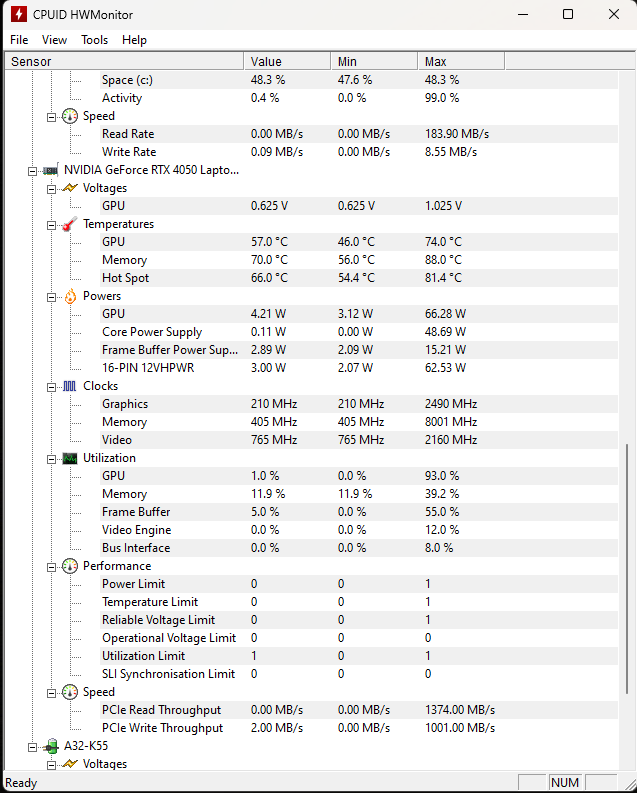This screenshot has width=637, height=793.
Task: Click the Temperatures thermometer icon
Action: tap(70, 224)
